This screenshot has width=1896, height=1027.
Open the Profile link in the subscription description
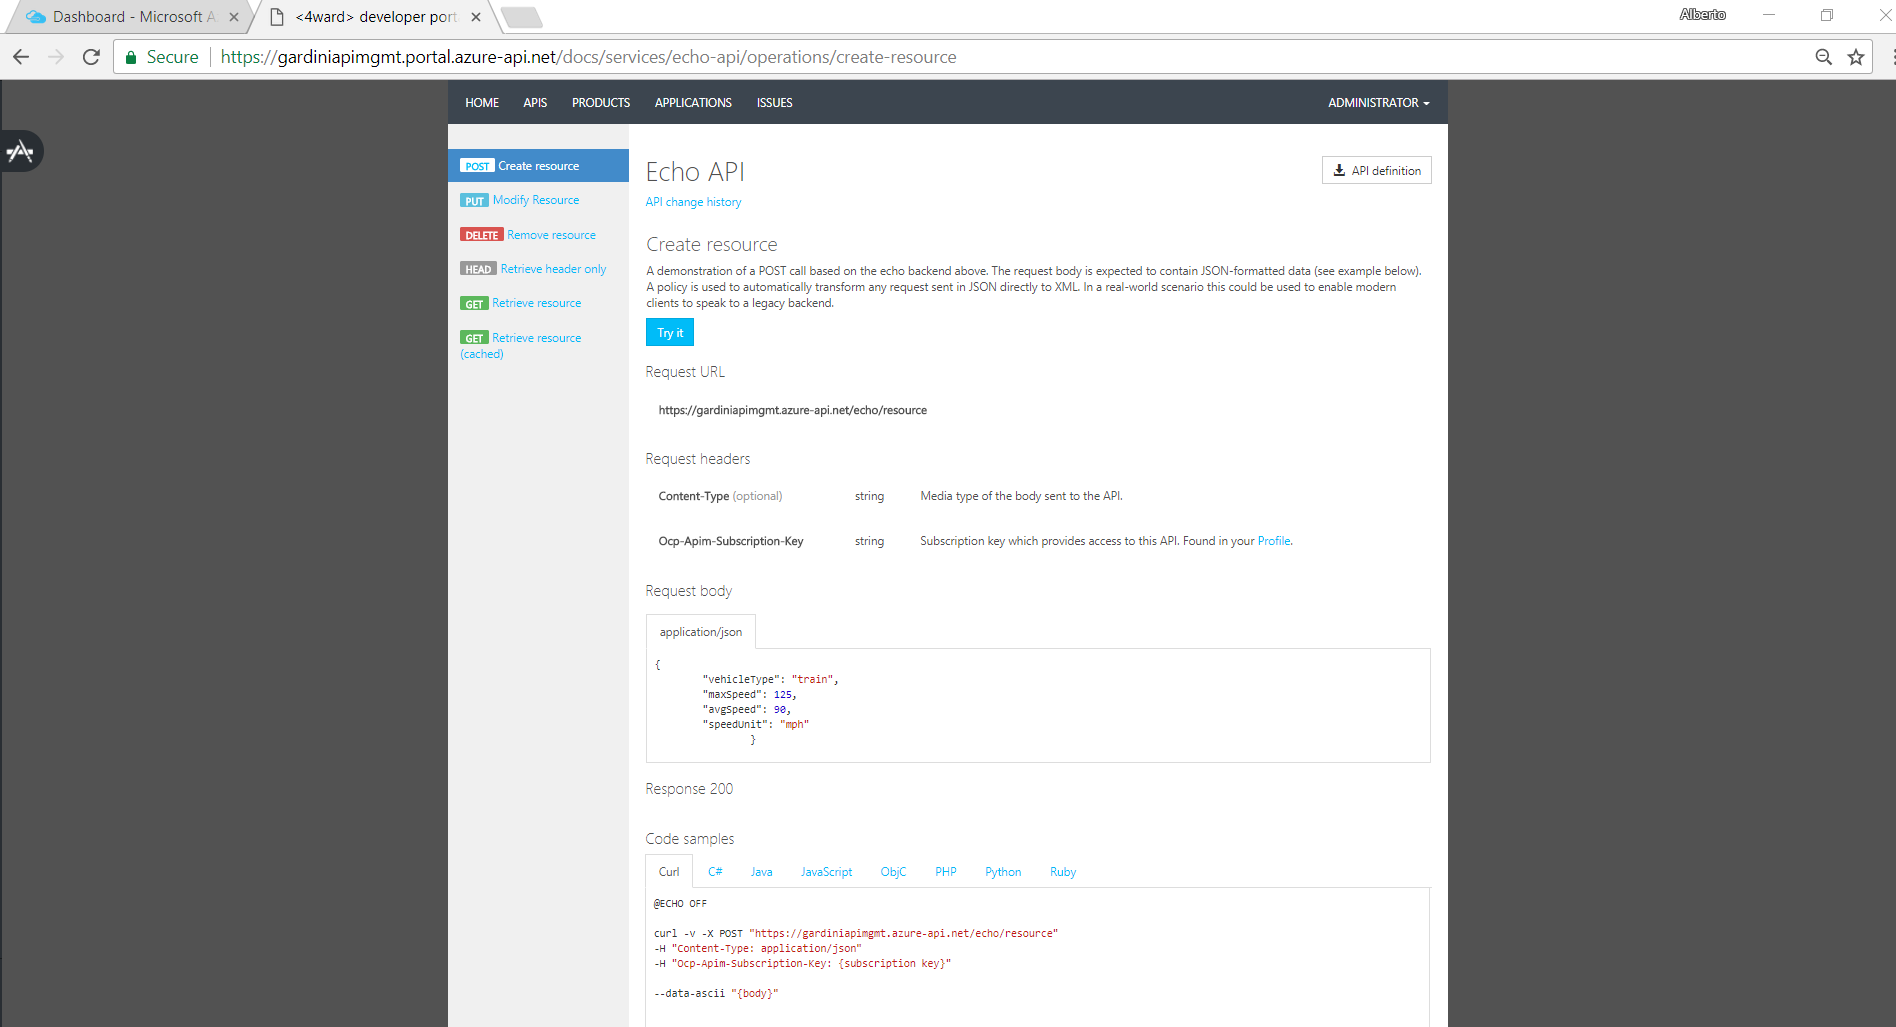coord(1273,540)
